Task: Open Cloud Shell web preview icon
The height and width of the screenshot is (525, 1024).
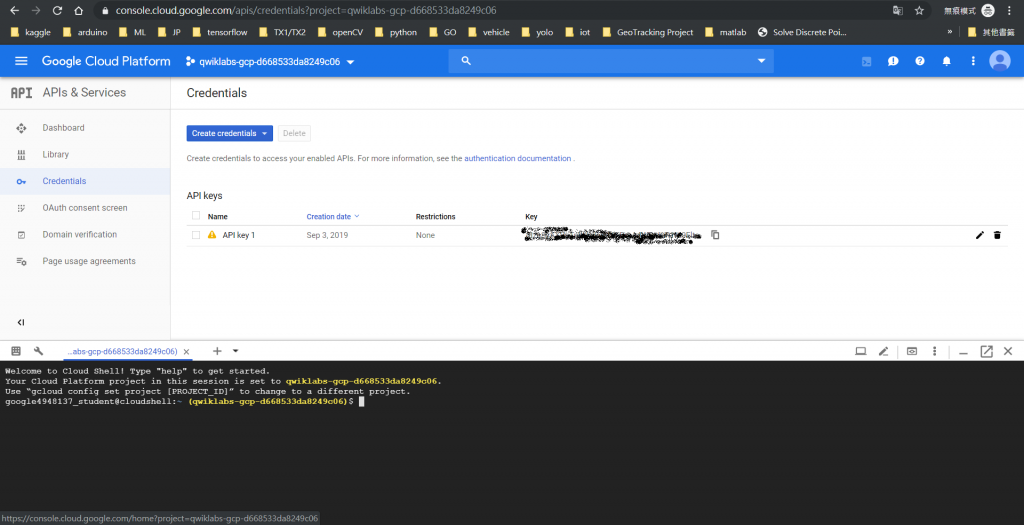Action: click(912, 351)
